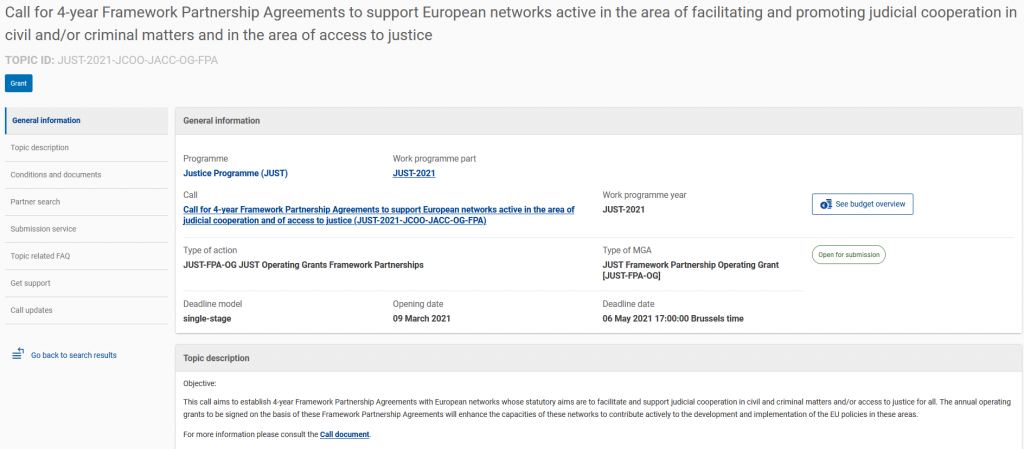Follow the JUST-2021 work programme link
The height and width of the screenshot is (449, 1024).
pos(414,173)
